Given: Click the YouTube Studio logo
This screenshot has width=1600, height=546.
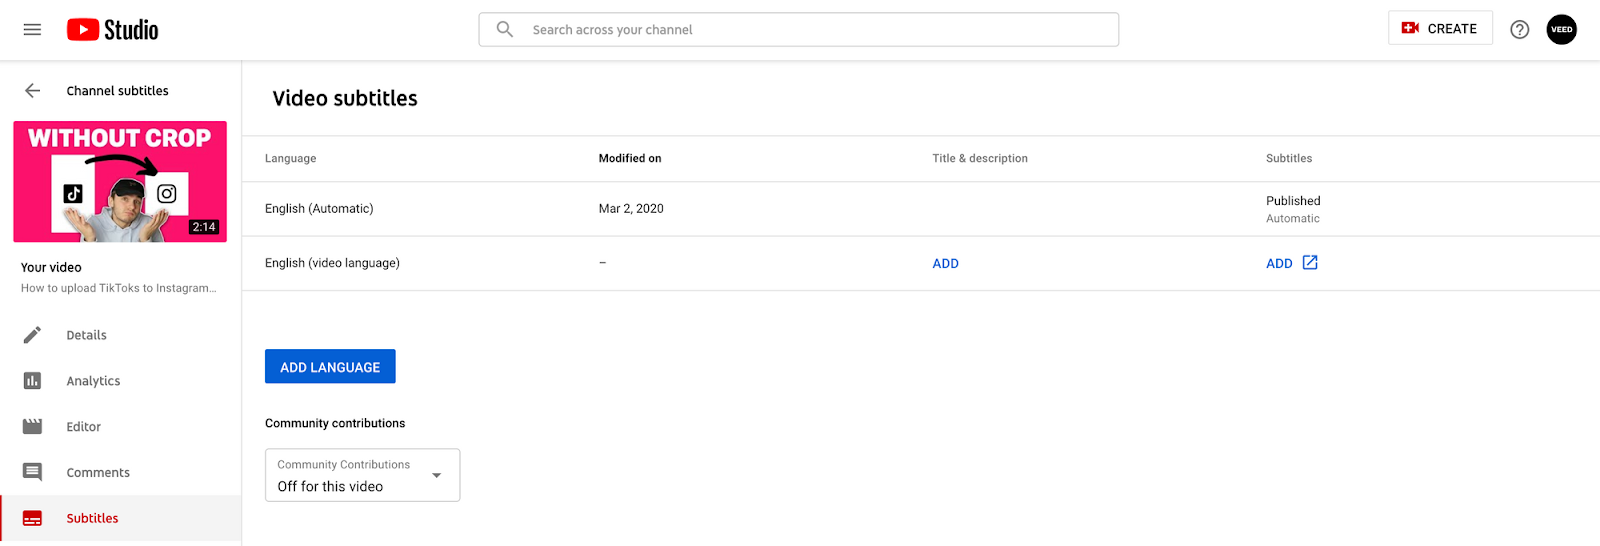Looking at the screenshot, I should coord(113,30).
